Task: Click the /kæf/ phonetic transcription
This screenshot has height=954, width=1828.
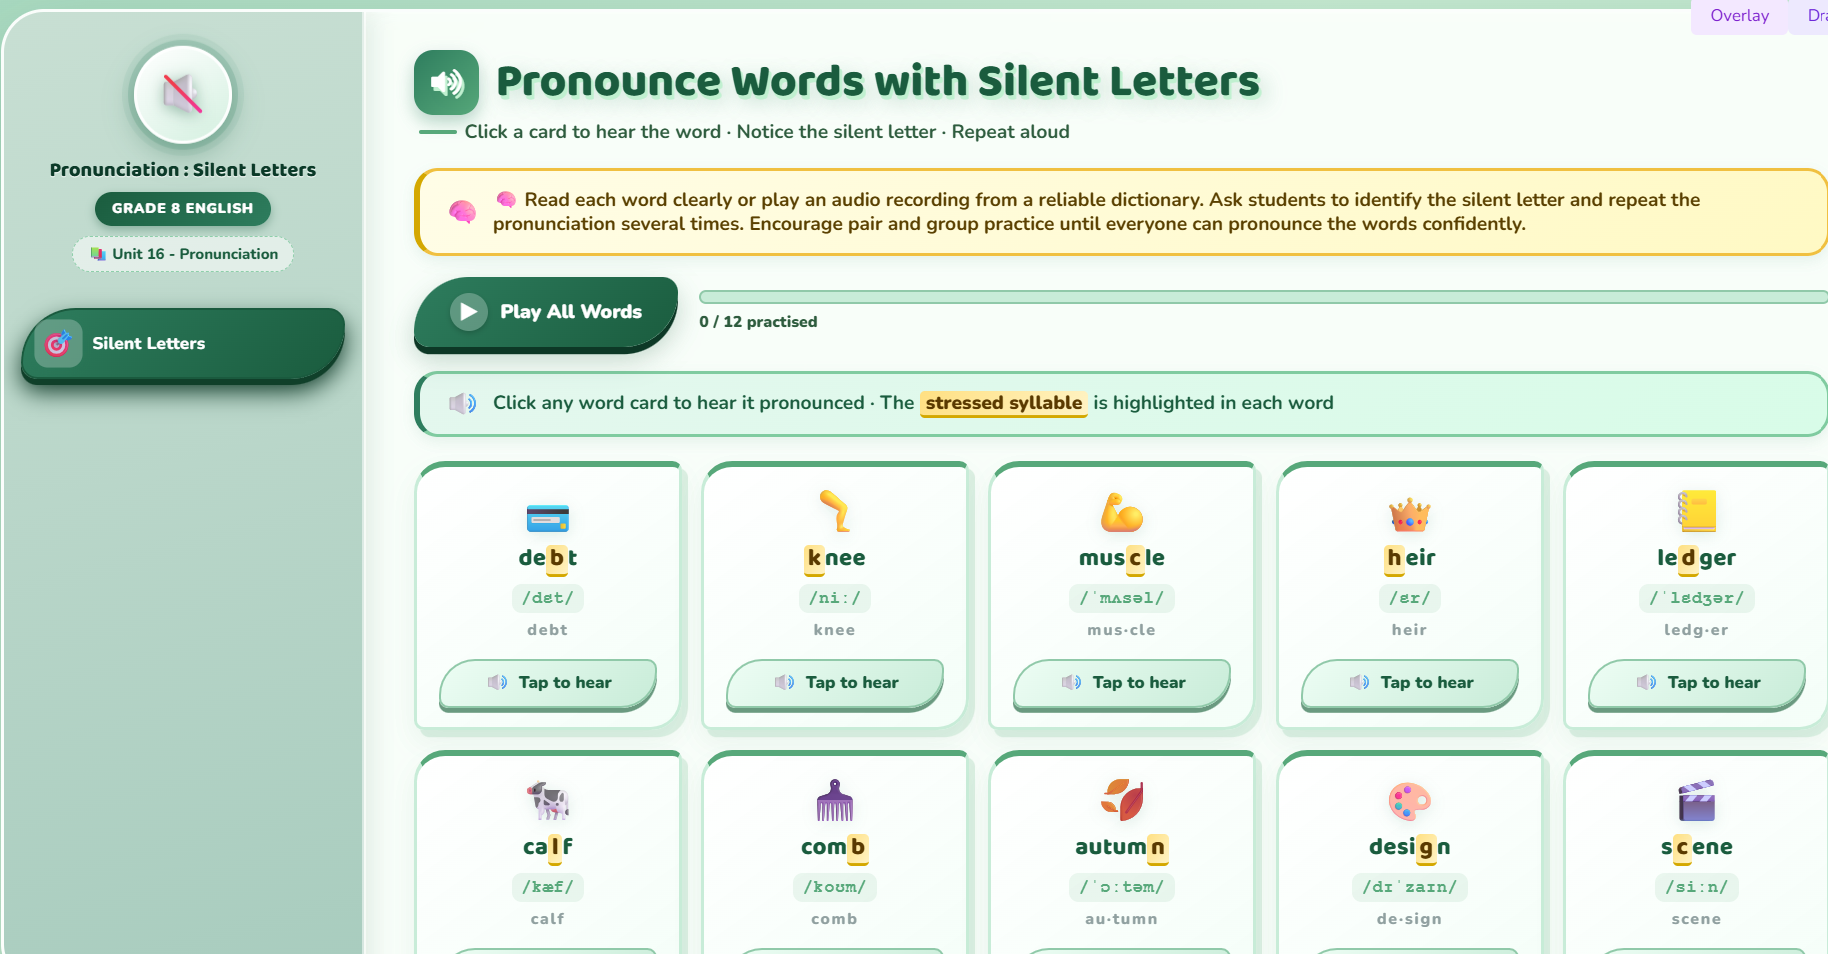Action: tap(547, 887)
